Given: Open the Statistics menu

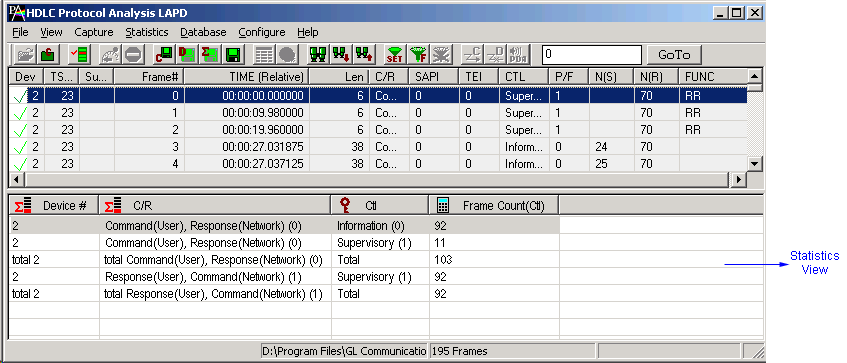Looking at the screenshot, I should point(147,32).
